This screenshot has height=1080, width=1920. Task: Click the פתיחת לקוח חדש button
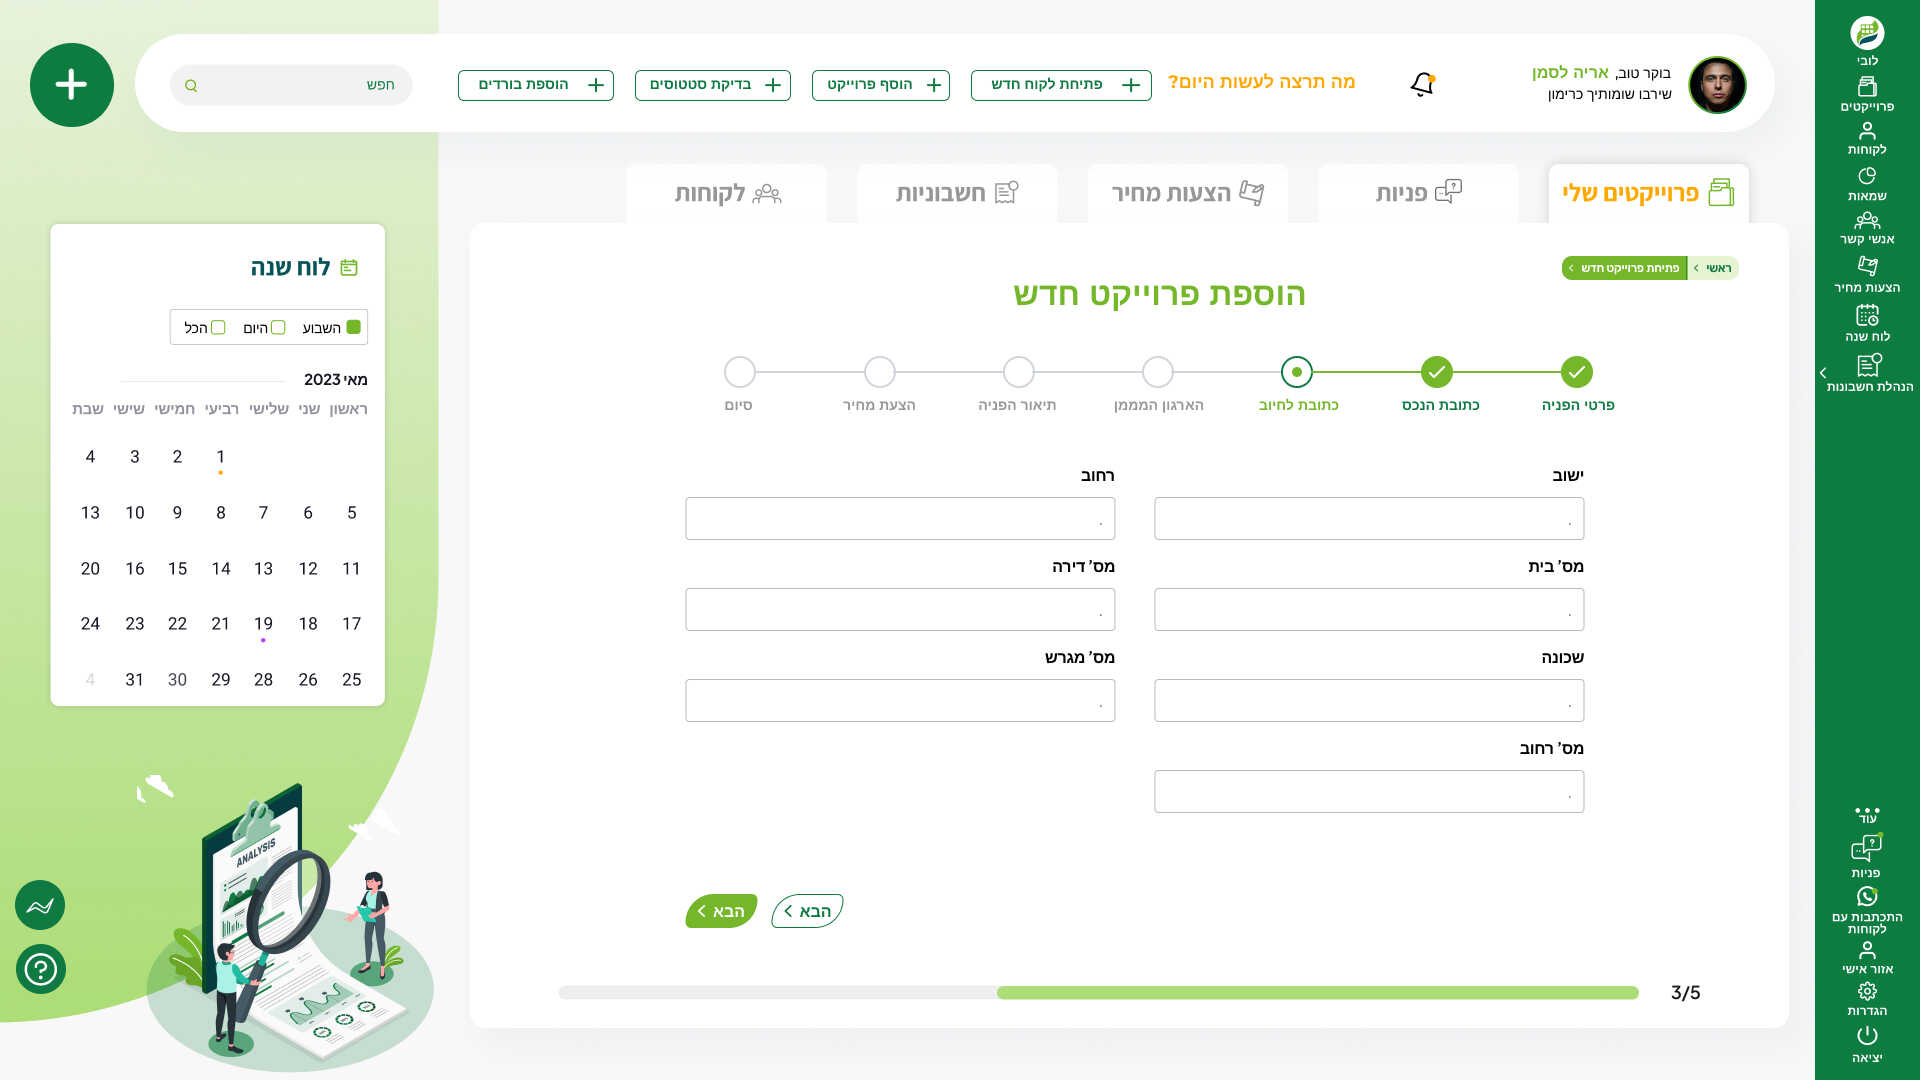click(x=1061, y=85)
